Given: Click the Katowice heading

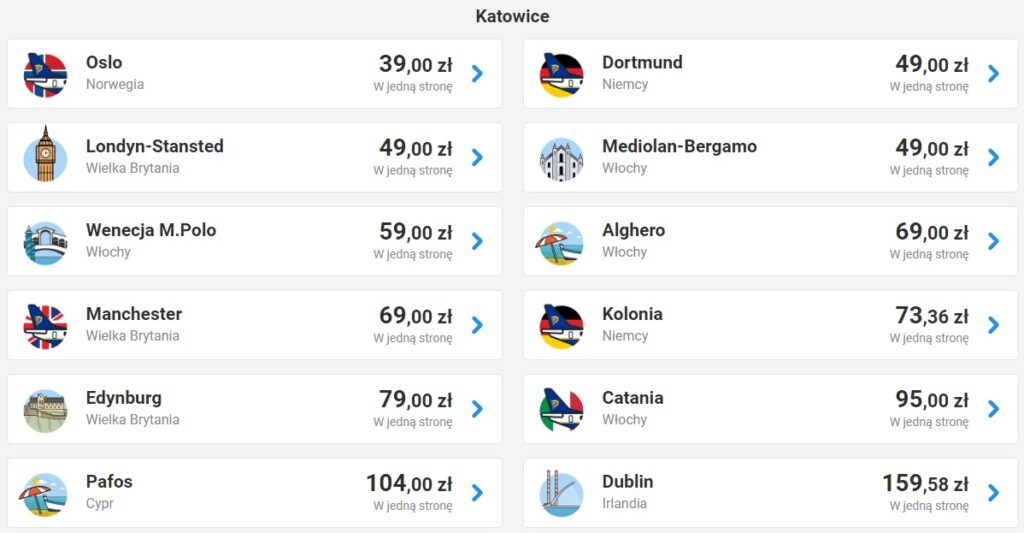Looking at the screenshot, I should click(x=512, y=16).
